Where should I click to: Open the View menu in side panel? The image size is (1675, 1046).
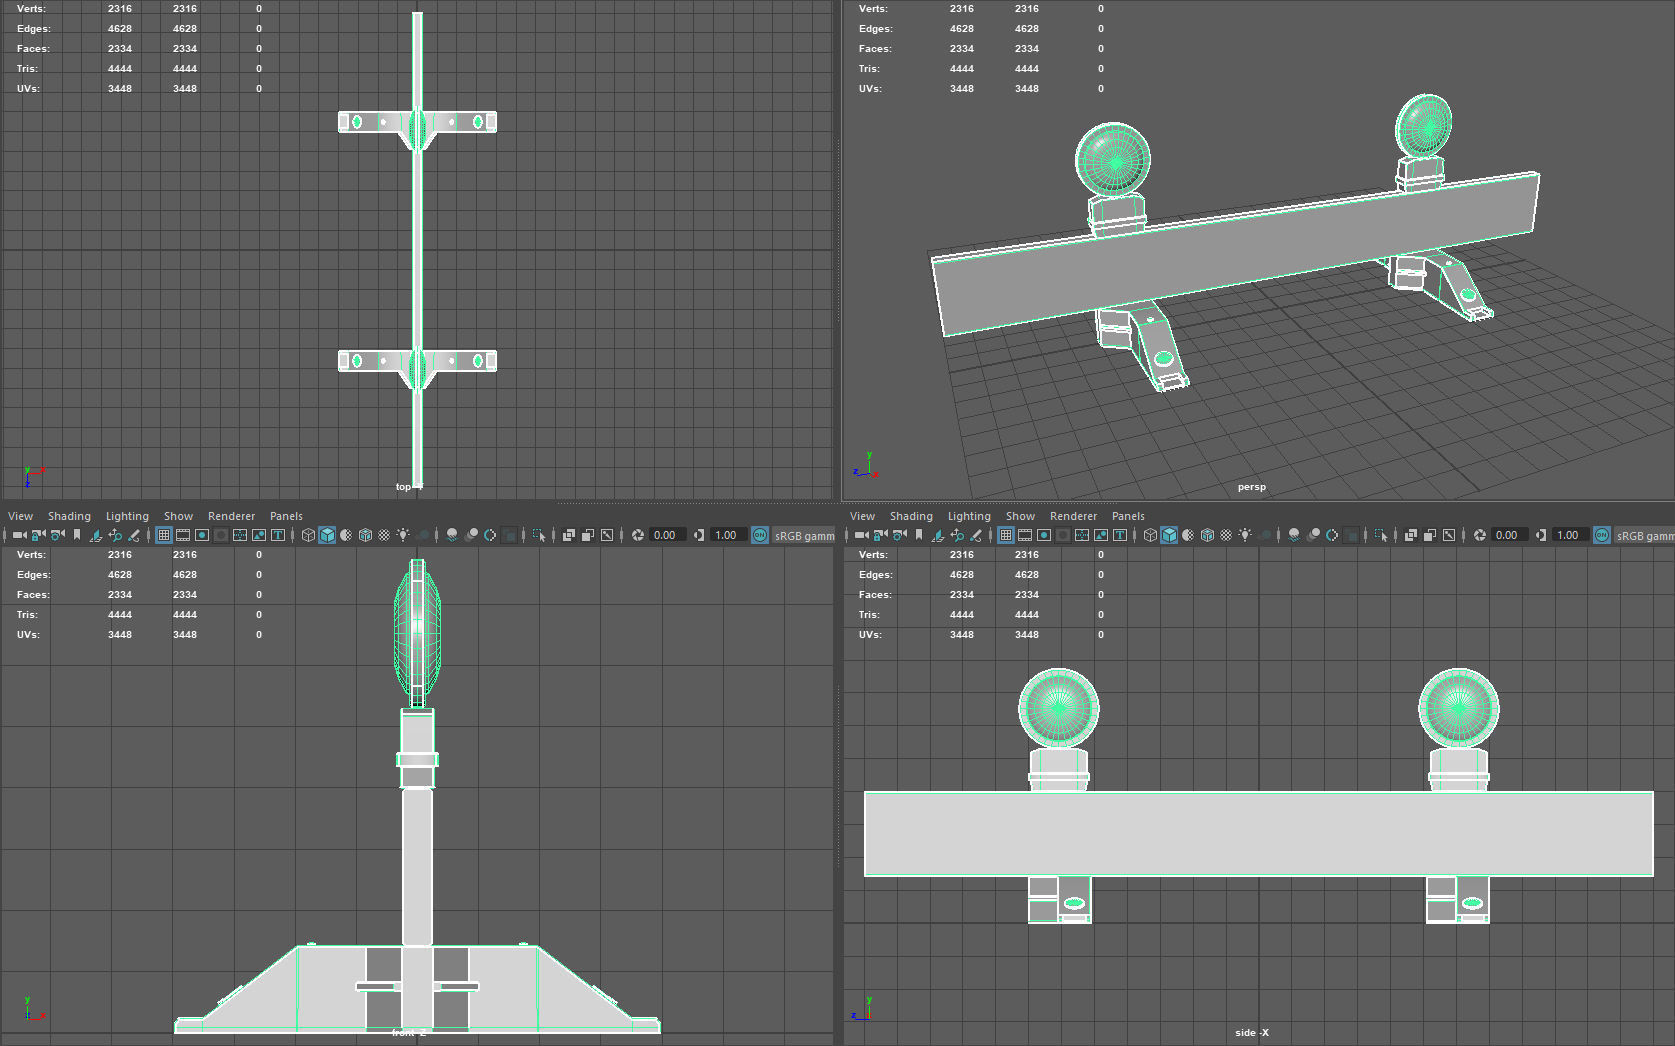click(x=862, y=516)
